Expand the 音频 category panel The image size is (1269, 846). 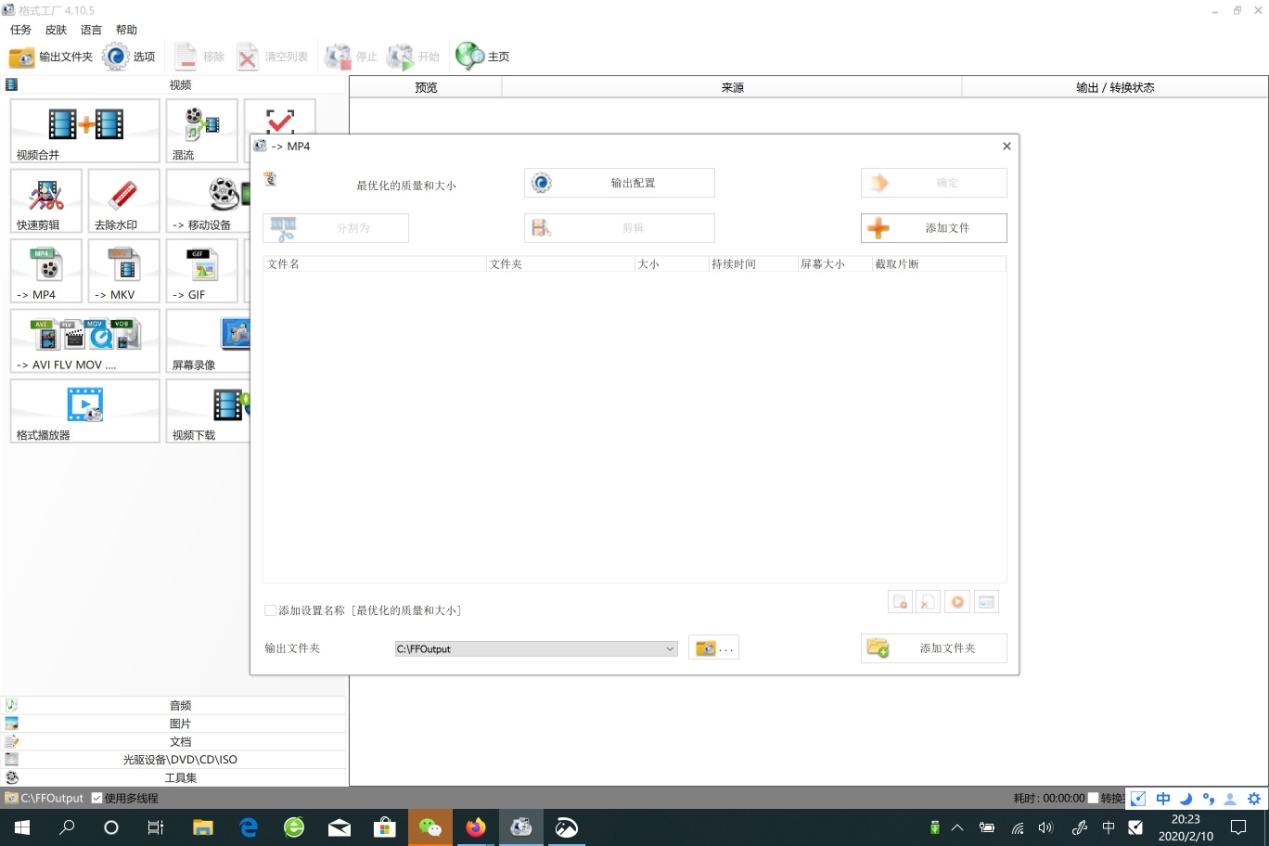(180, 705)
